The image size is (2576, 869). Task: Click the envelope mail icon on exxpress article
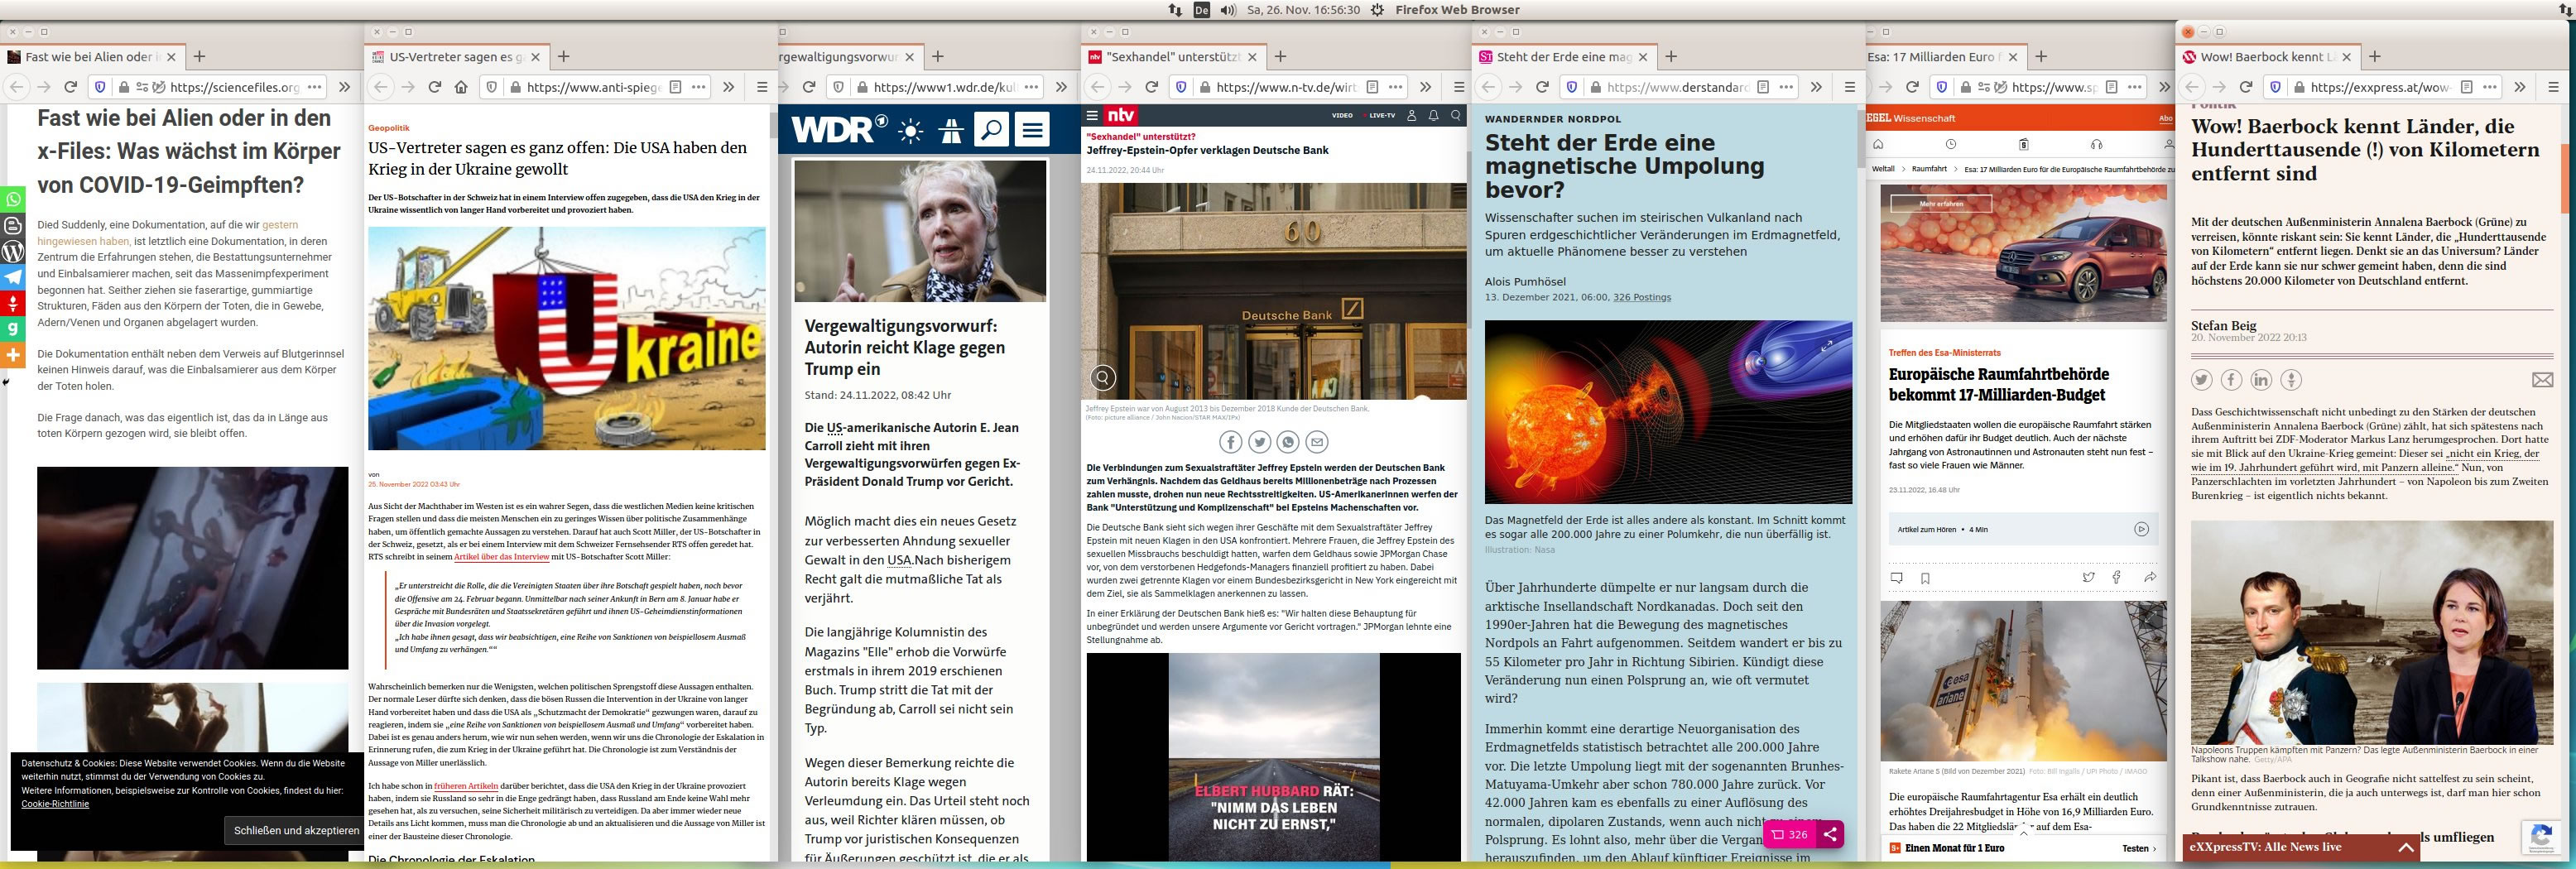(2542, 380)
